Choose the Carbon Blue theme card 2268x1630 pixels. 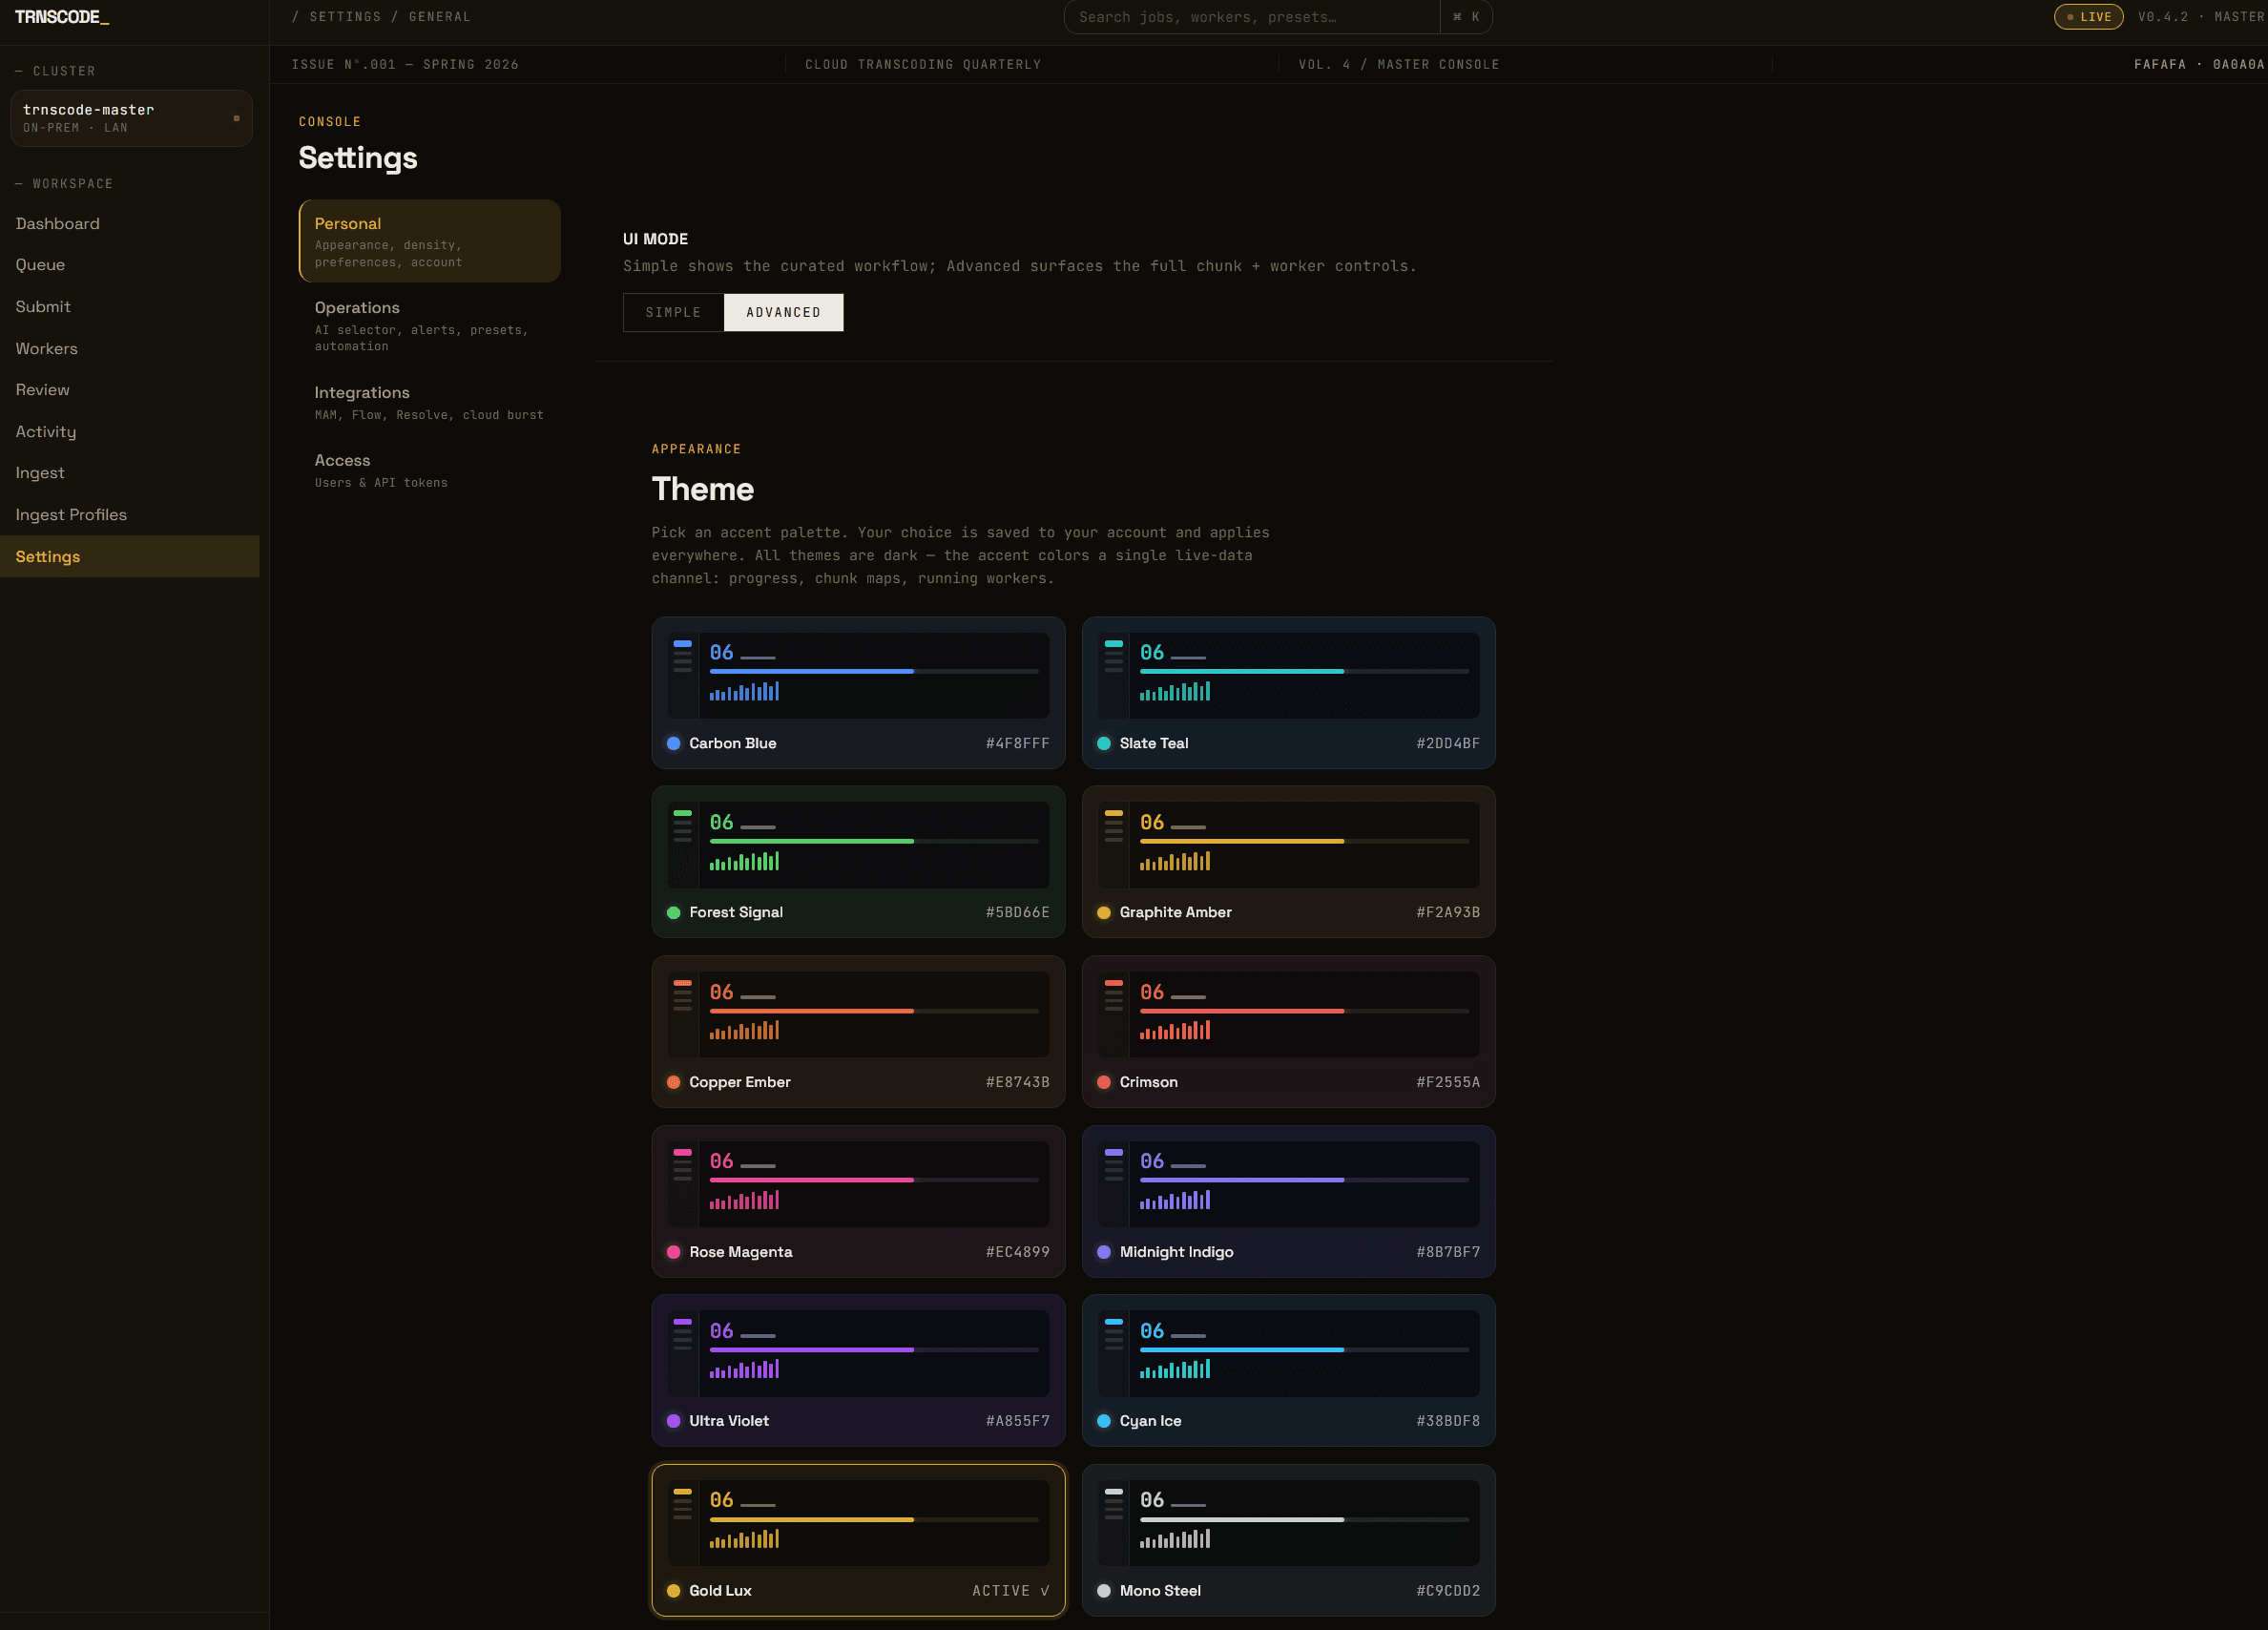[858, 692]
